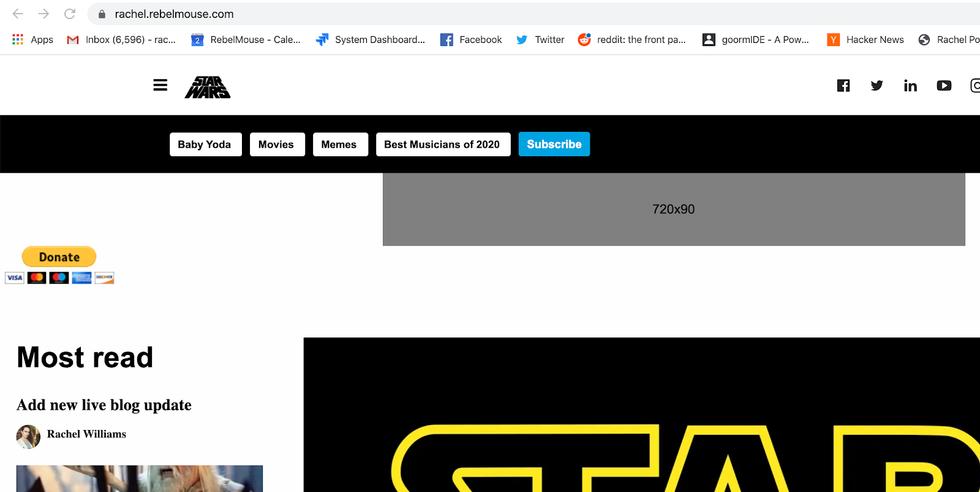This screenshot has width=980, height=492.
Task: Open the site's Facebook page icon
Action: point(843,86)
